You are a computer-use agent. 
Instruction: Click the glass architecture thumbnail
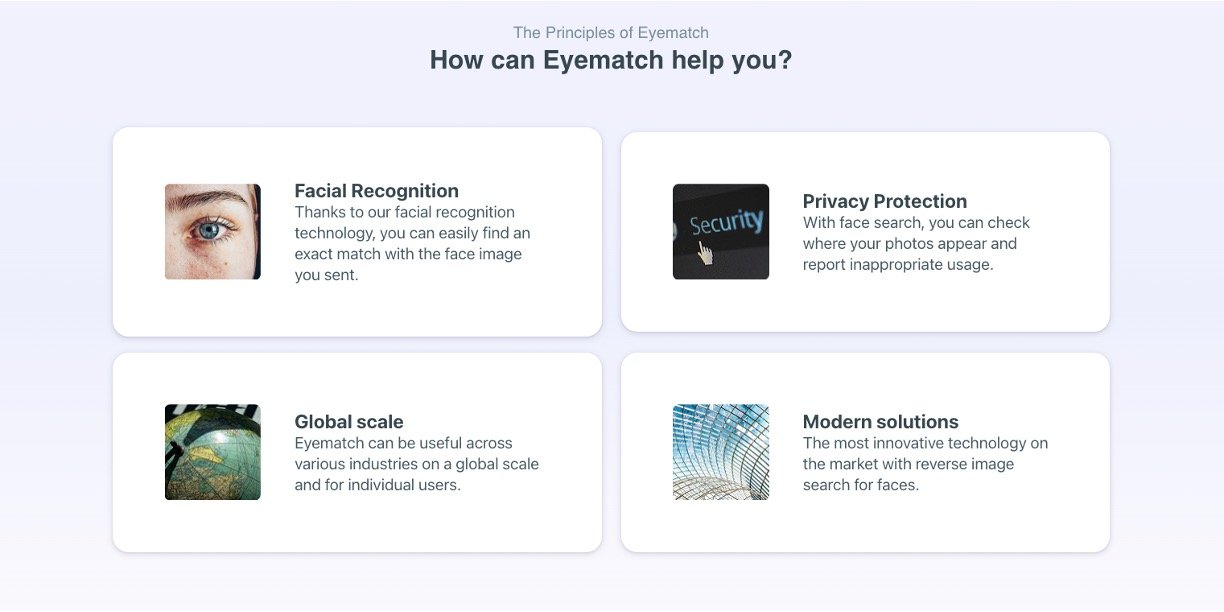tap(720, 452)
